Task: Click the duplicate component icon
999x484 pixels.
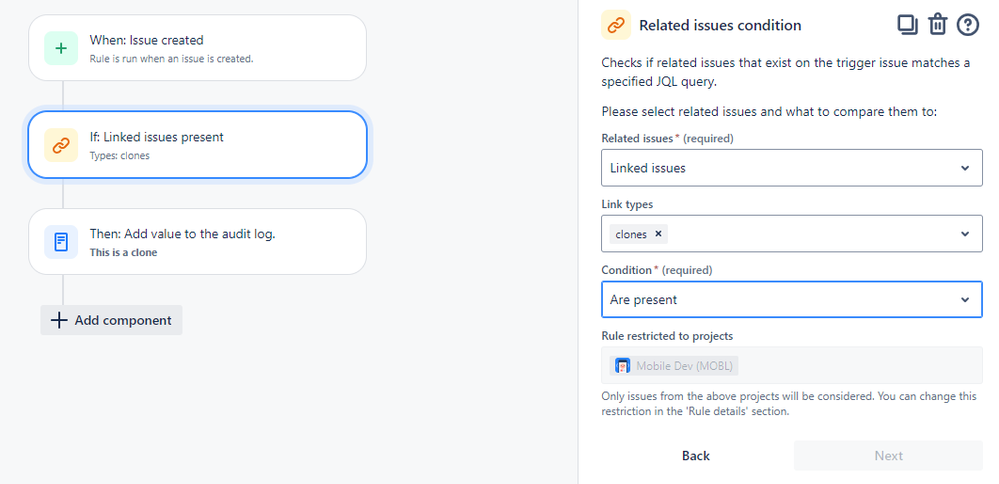Action: tap(907, 25)
